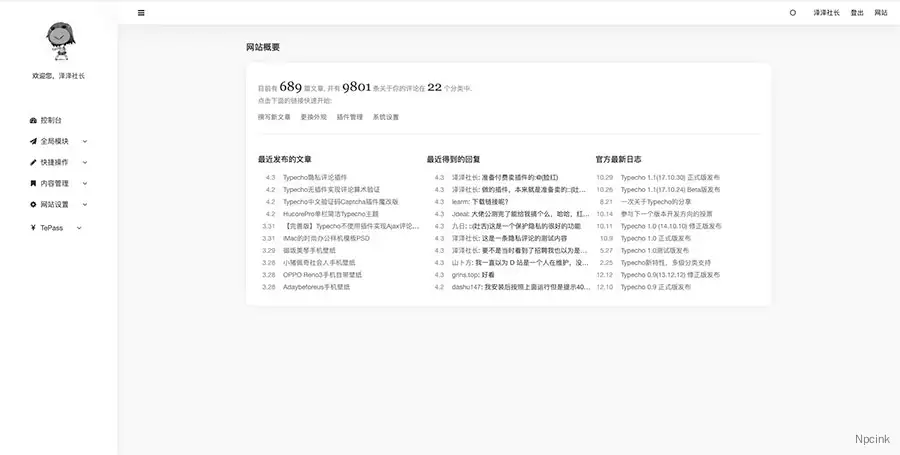Open article 【完善版】Typecho不使用插件实现Ajax评论
Screen dimensions: 900x455
click(x=351, y=226)
